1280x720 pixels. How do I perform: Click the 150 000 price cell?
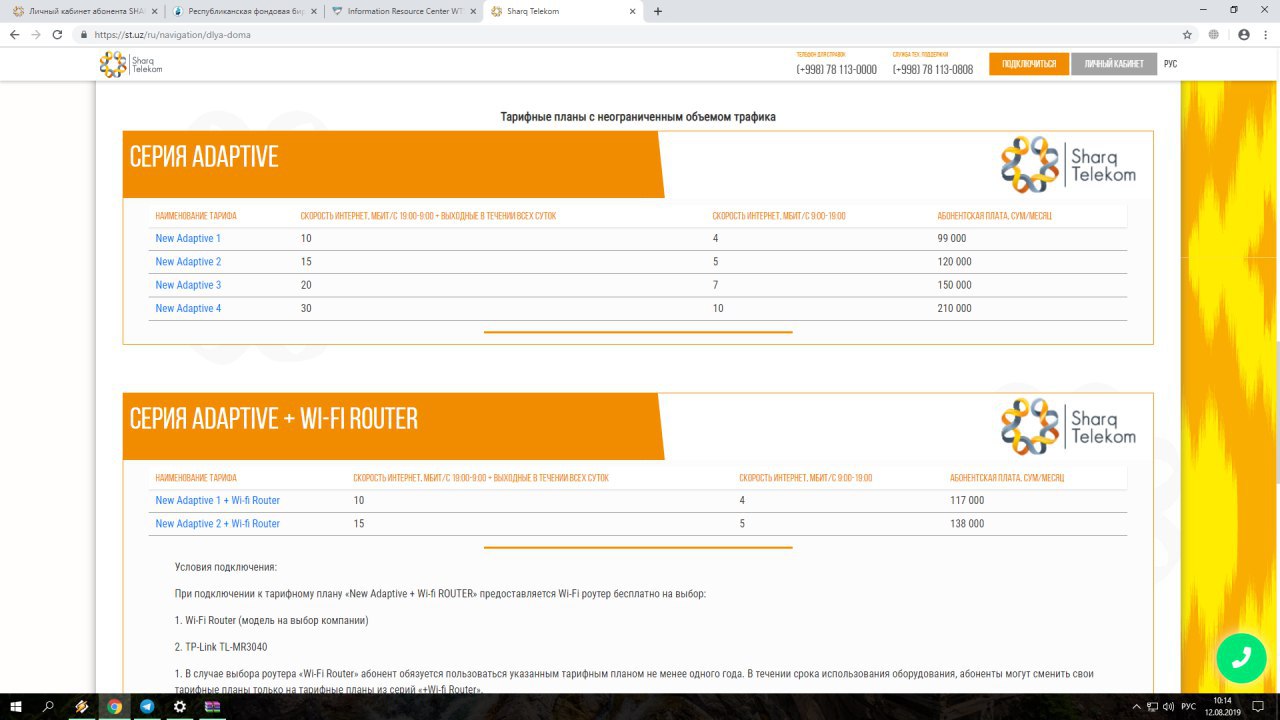click(954, 285)
